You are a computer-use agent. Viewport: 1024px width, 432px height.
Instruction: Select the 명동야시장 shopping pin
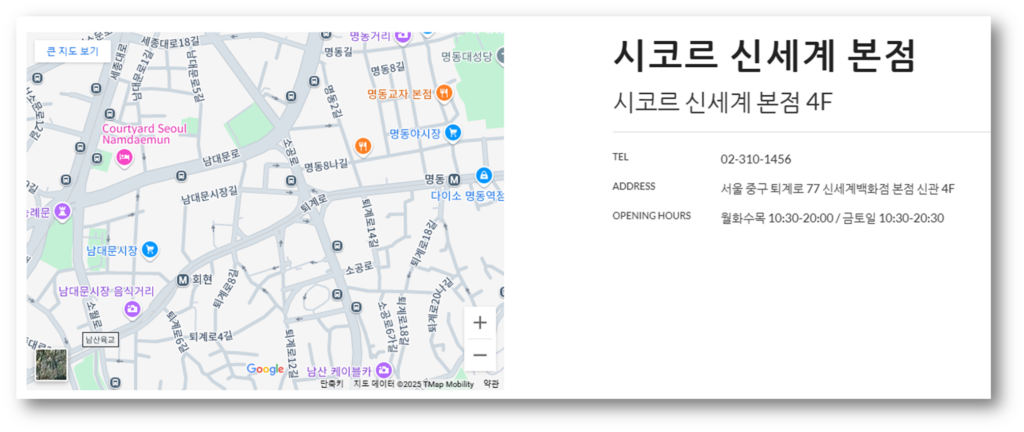pos(453,133)
